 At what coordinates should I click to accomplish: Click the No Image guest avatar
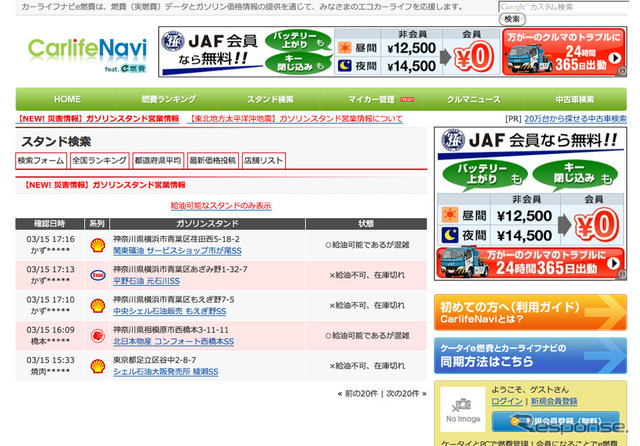click(463, 409)
